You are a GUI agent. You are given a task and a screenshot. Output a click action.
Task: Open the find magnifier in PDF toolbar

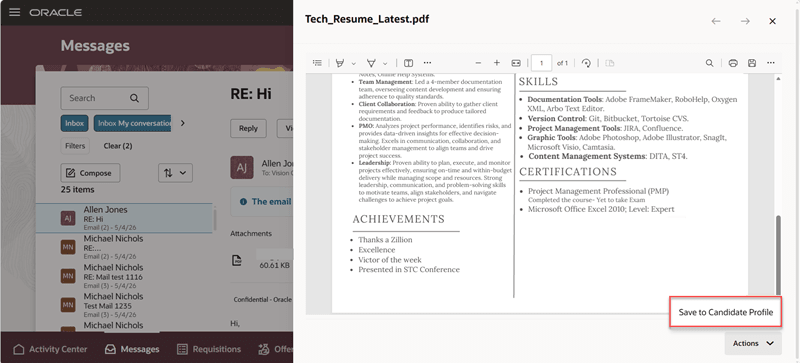pyautogui.click(x=709, y=63)
